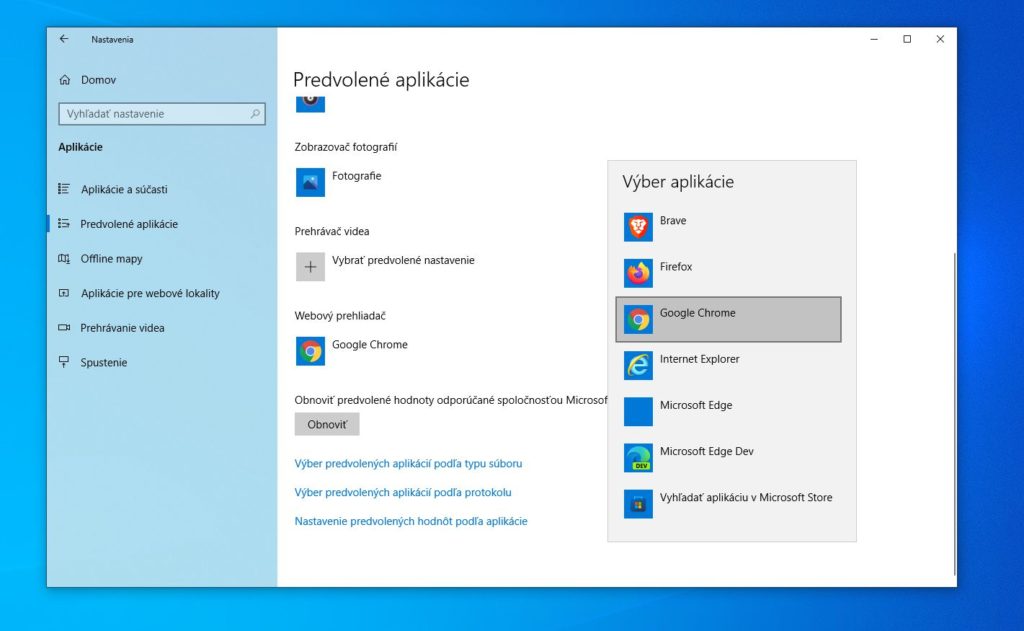The image size is (1024, 631).
Task: Click Offline mapy map icon
Action: 64,258
